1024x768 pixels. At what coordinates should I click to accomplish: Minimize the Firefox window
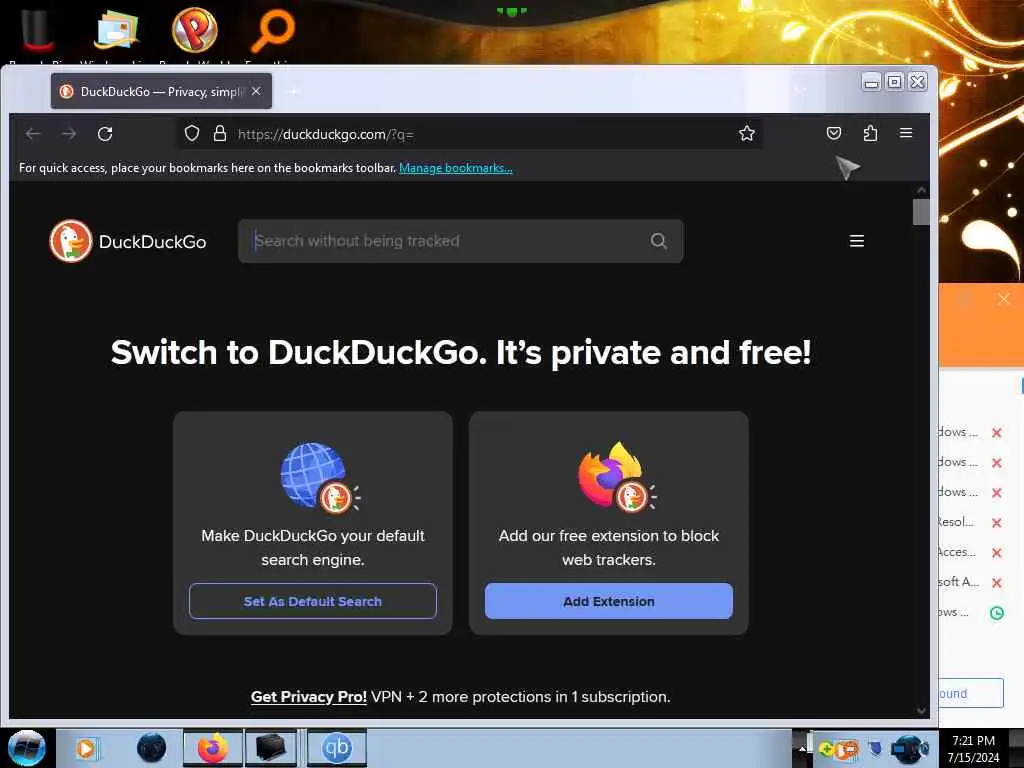tap(871, 82)
